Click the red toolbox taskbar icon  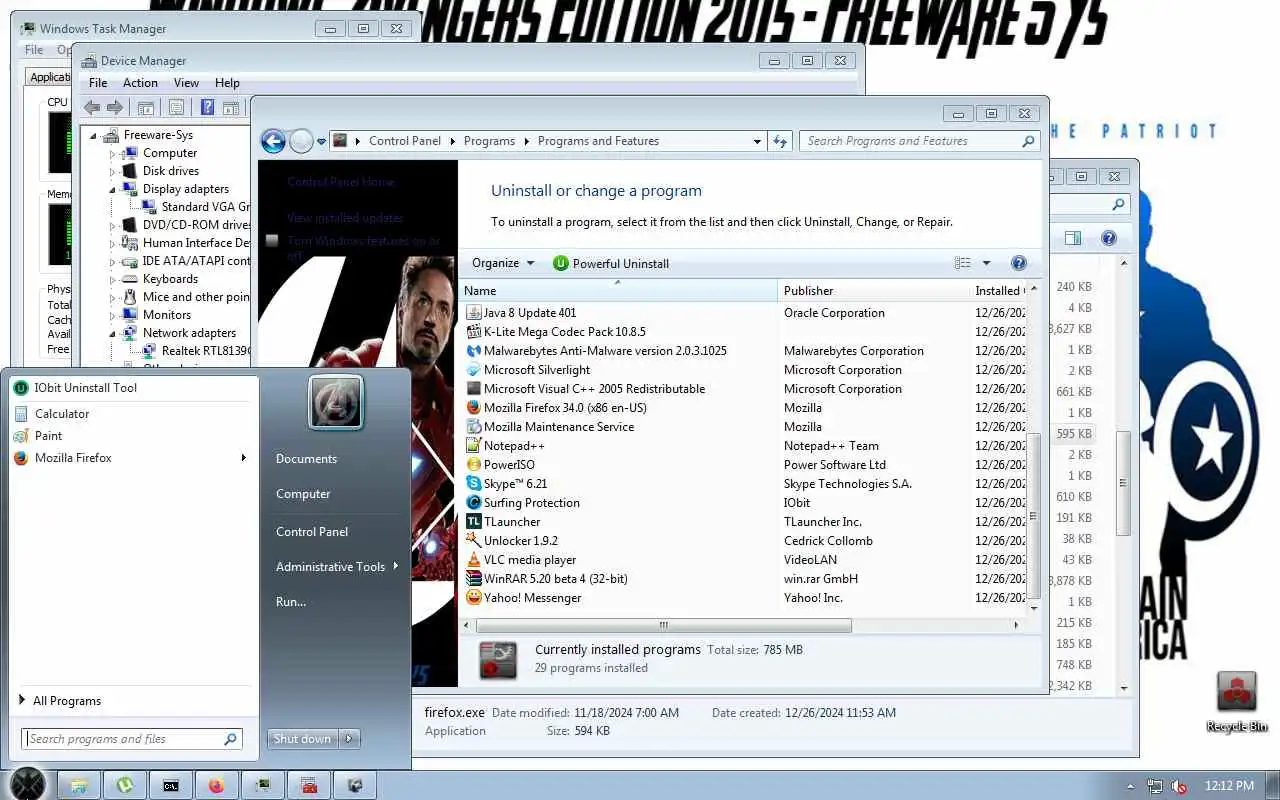tap(309, 786)
